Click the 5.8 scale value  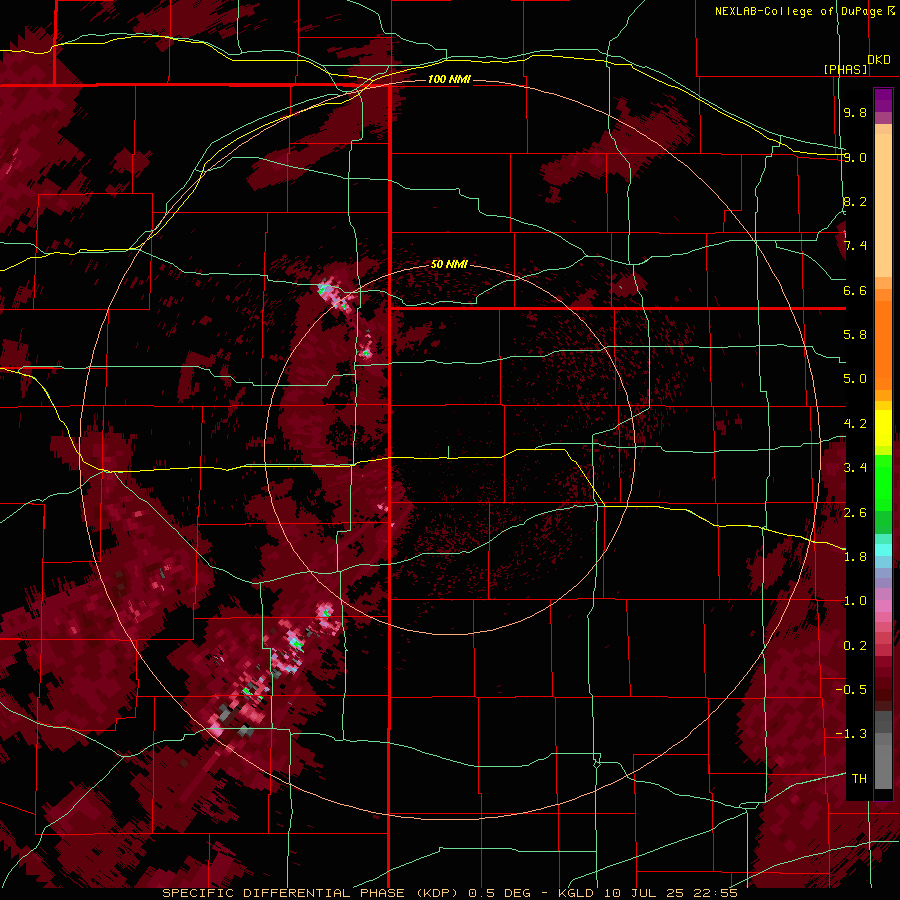[x=855, y=335]
